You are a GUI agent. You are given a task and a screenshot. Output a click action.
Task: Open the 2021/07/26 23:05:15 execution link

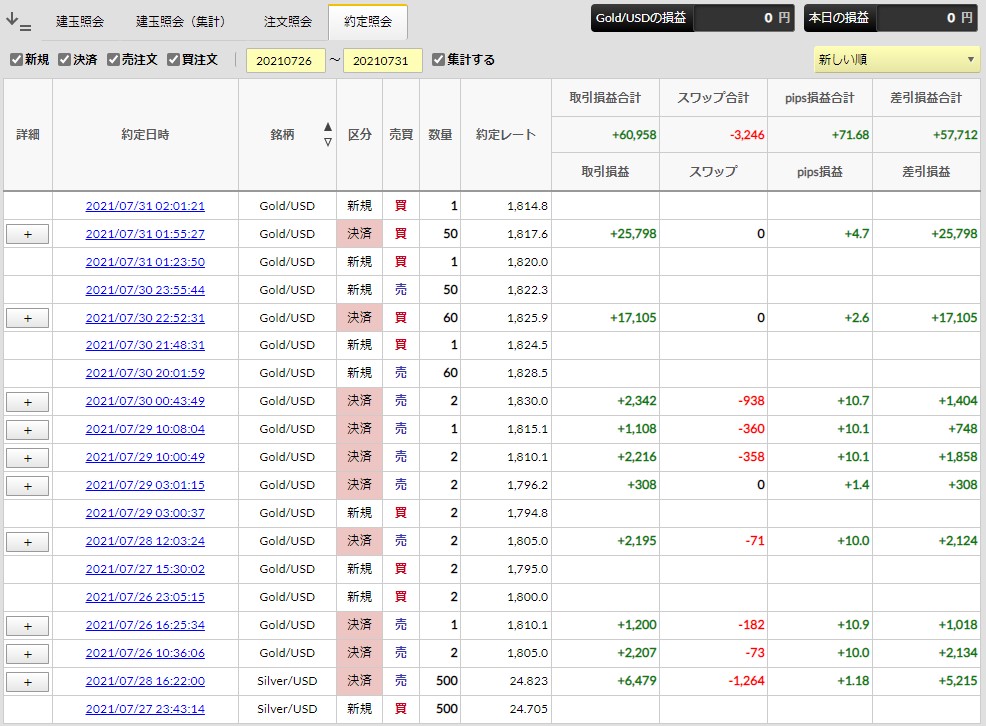(x=145, y=597)
